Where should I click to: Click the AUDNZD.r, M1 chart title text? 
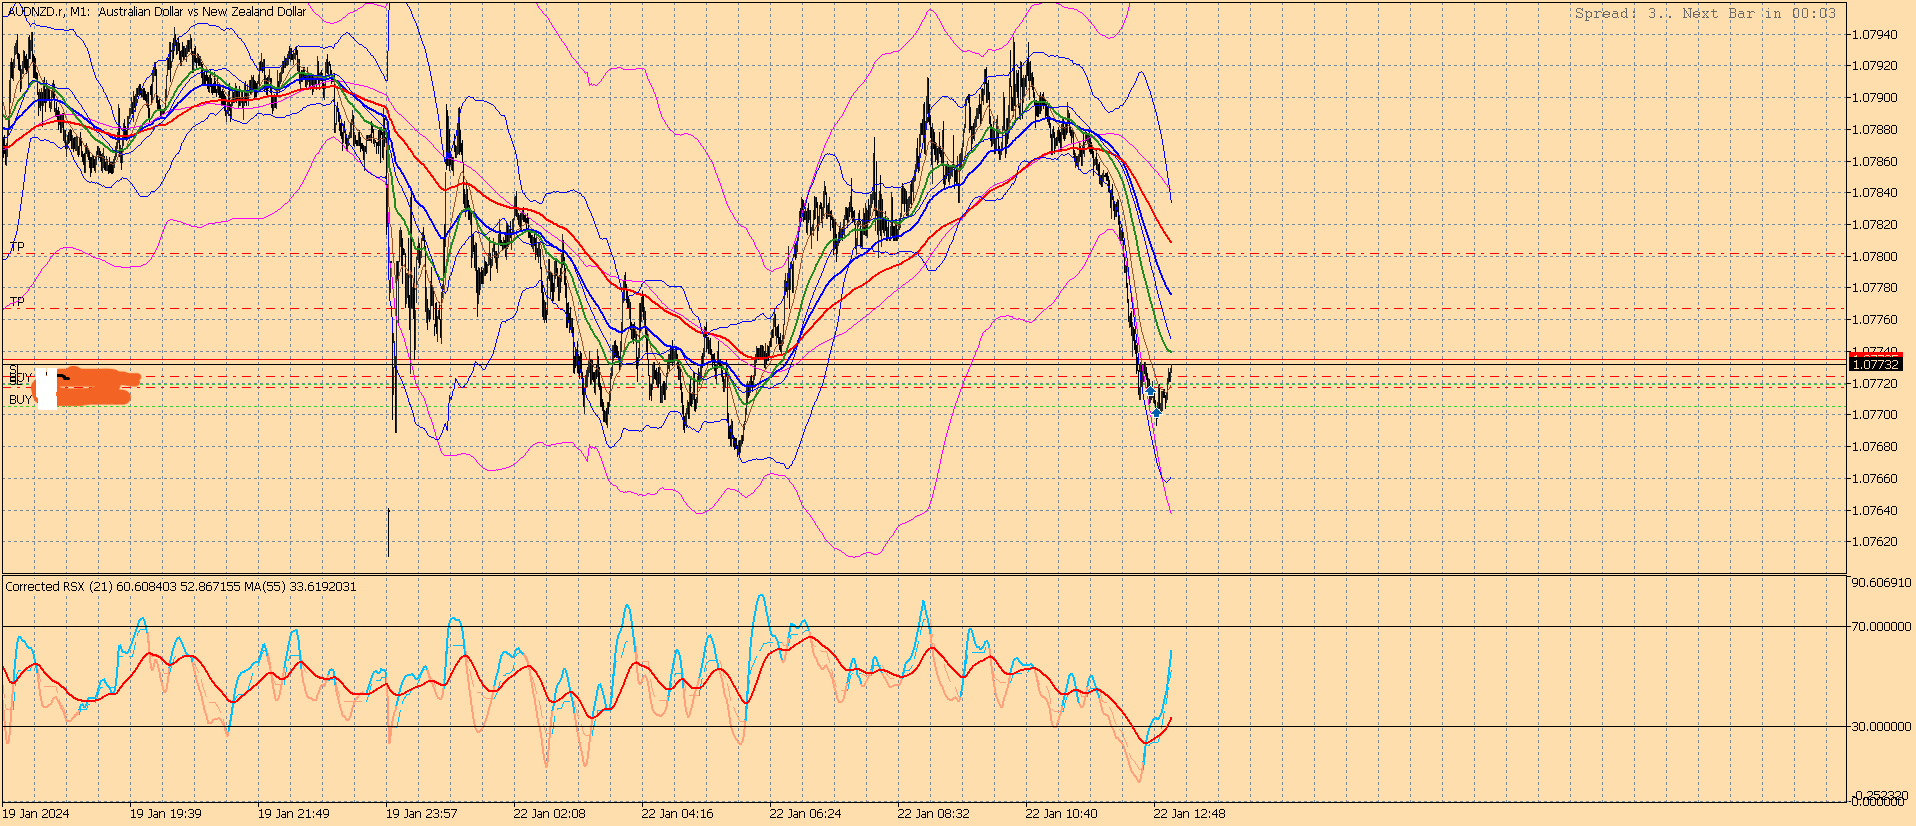(x=156, y=12)
